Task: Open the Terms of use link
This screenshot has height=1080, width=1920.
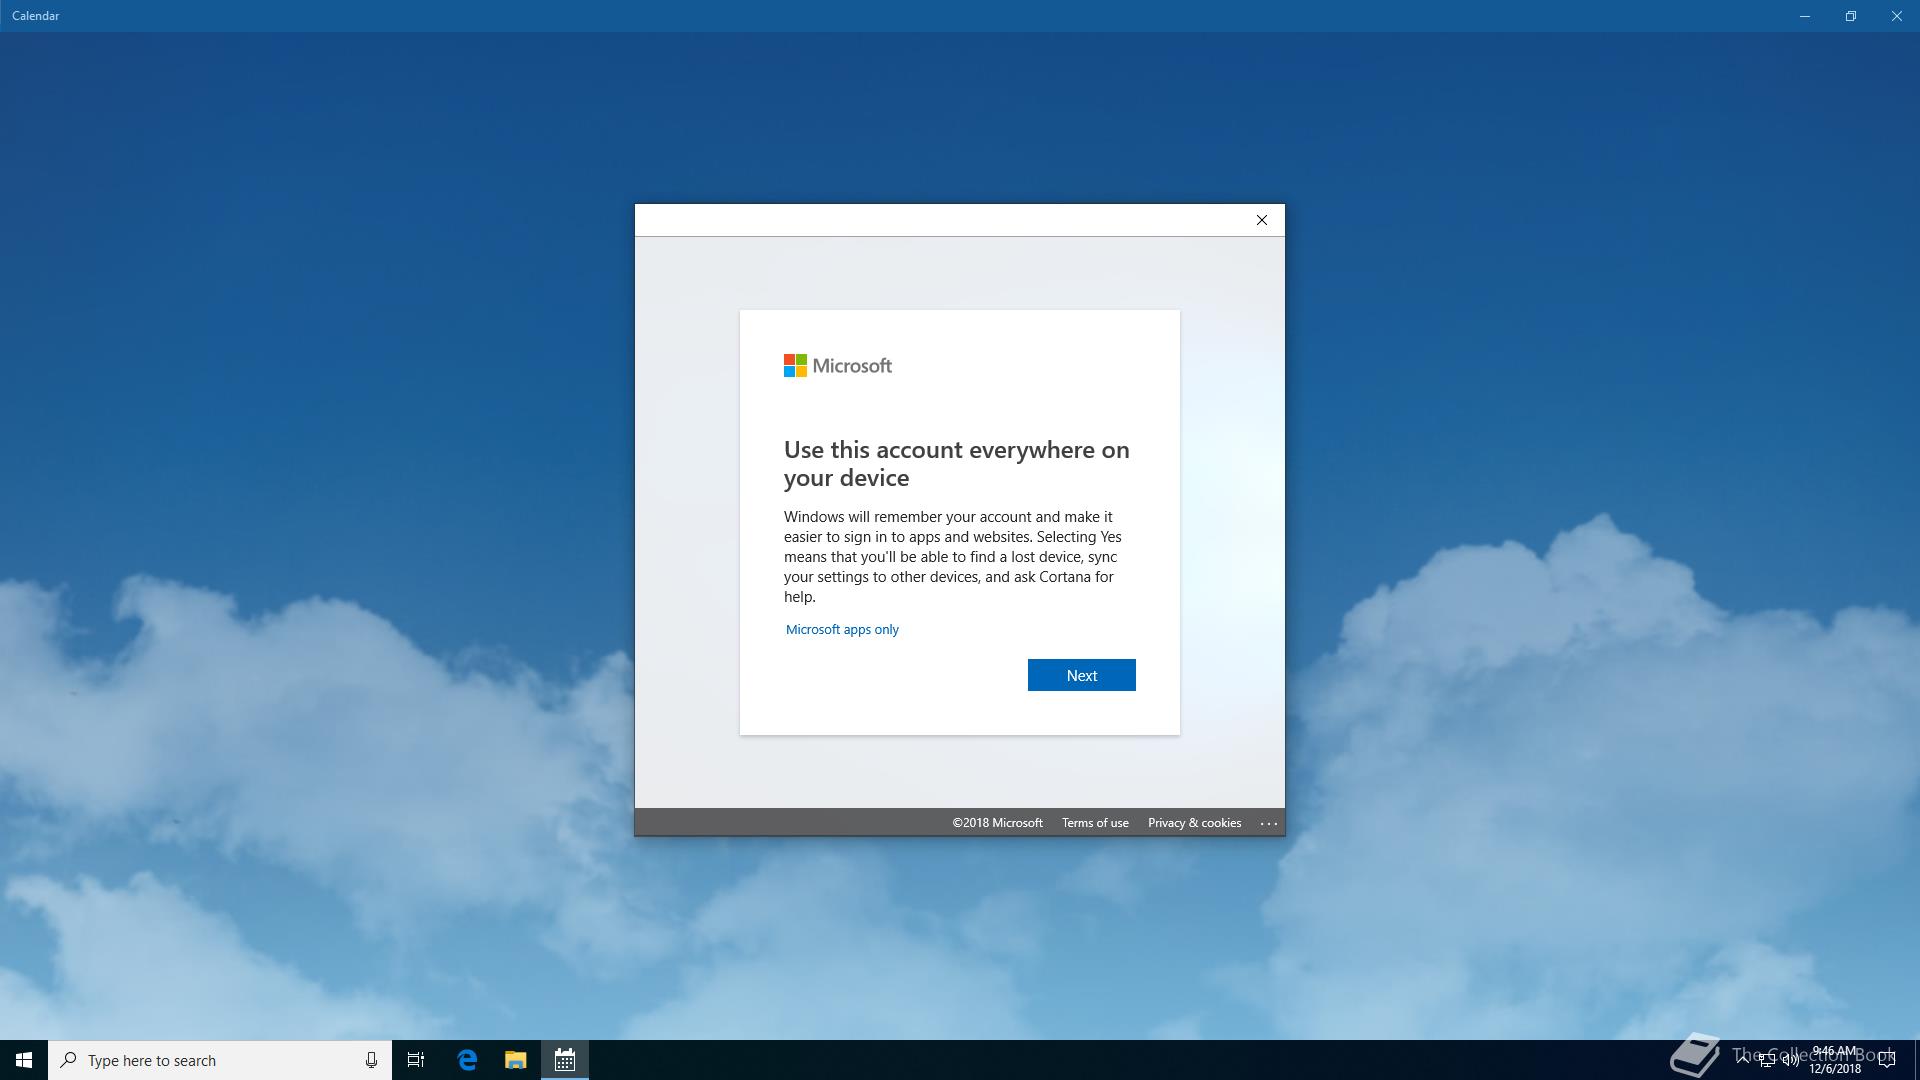Action: 1095,823
